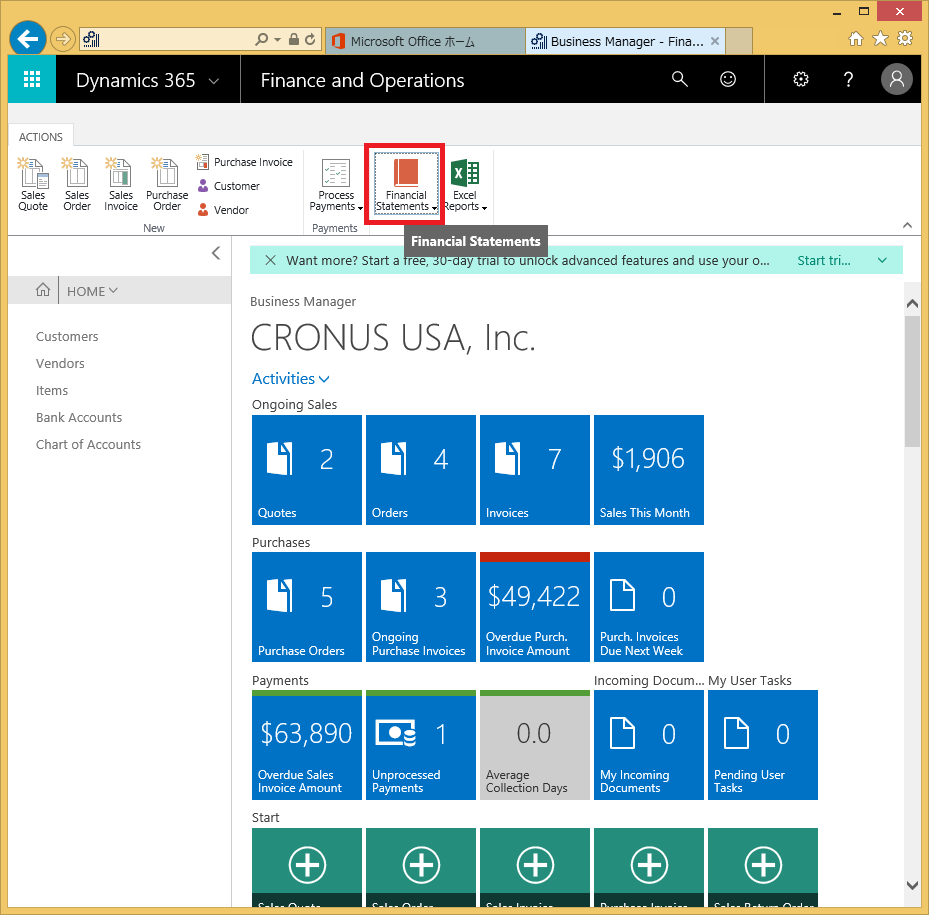The image size is (929, 915).
Task: Collapse the left navigation pane
Action: coord(216,253)
